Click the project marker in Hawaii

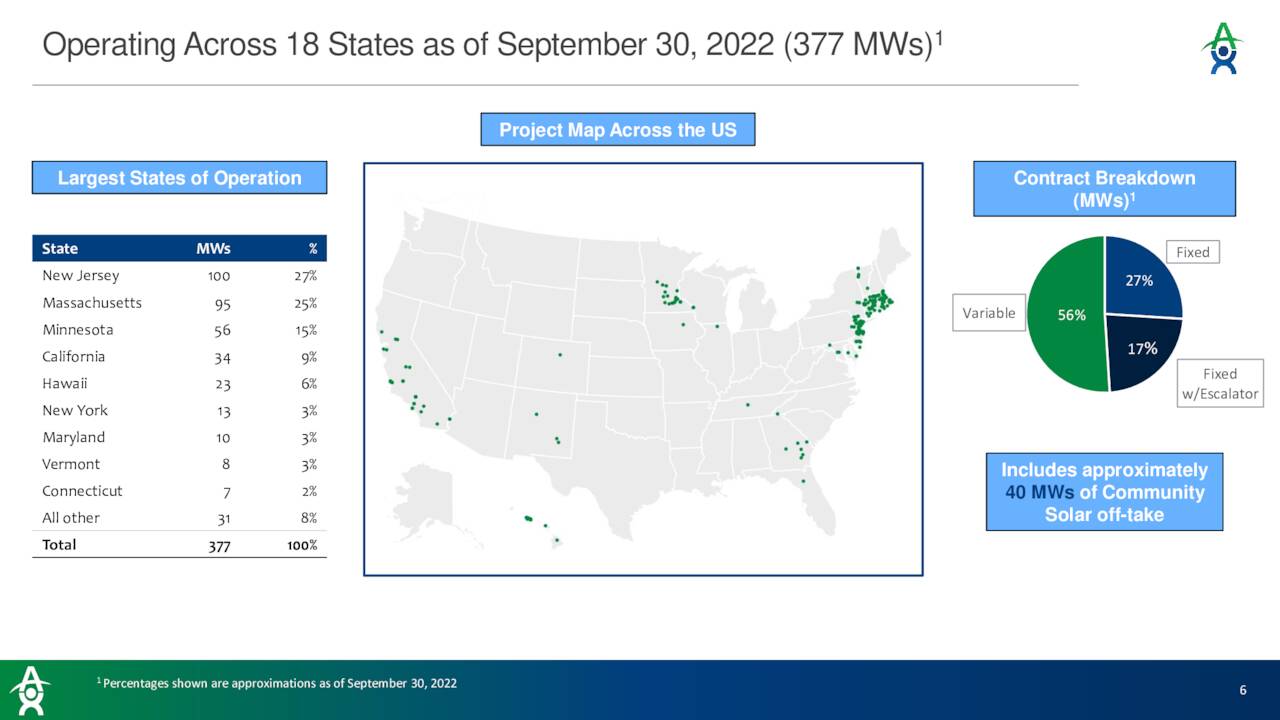point(530,520)
